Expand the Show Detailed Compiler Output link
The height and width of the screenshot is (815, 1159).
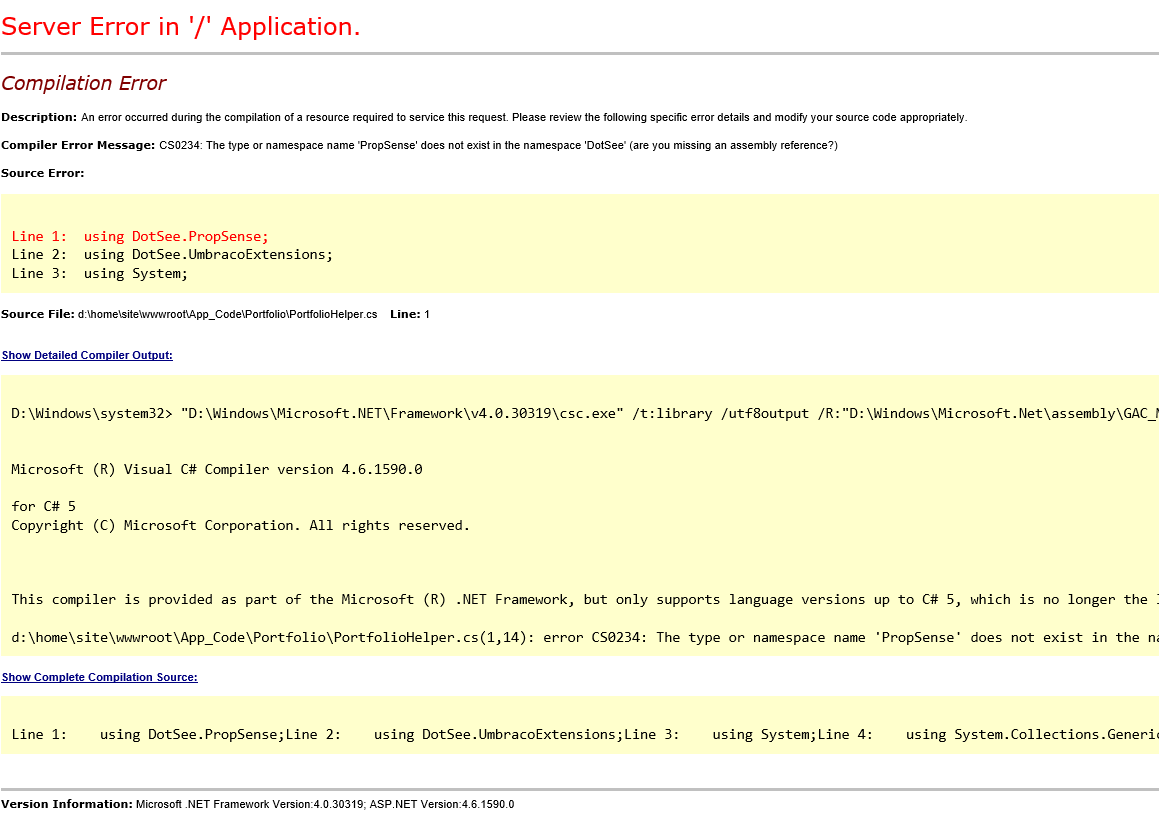click(x=87, y=355)
